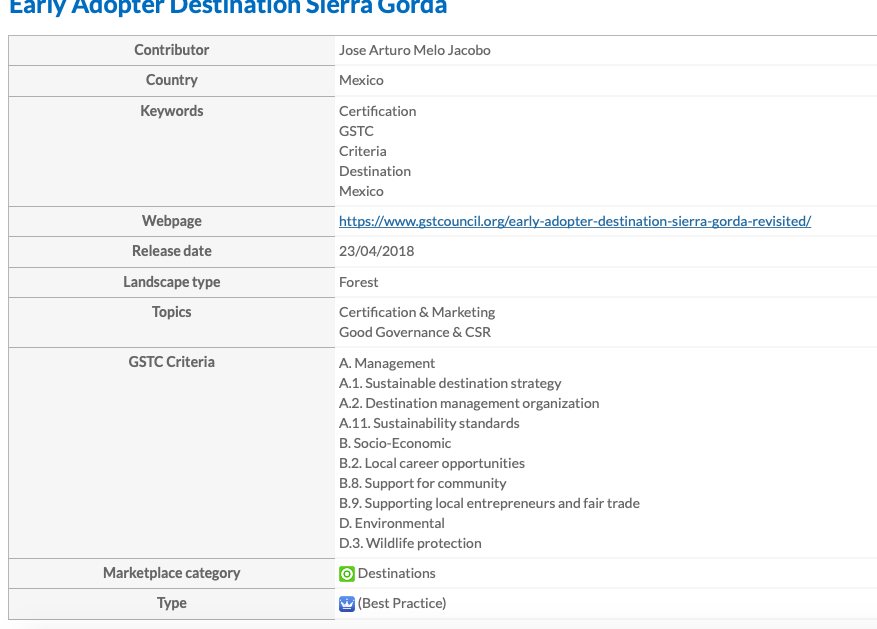Viewport: 877px width, 629px height.
Task: Select the Destinations marketplace category text
Action: pos(397,574)
